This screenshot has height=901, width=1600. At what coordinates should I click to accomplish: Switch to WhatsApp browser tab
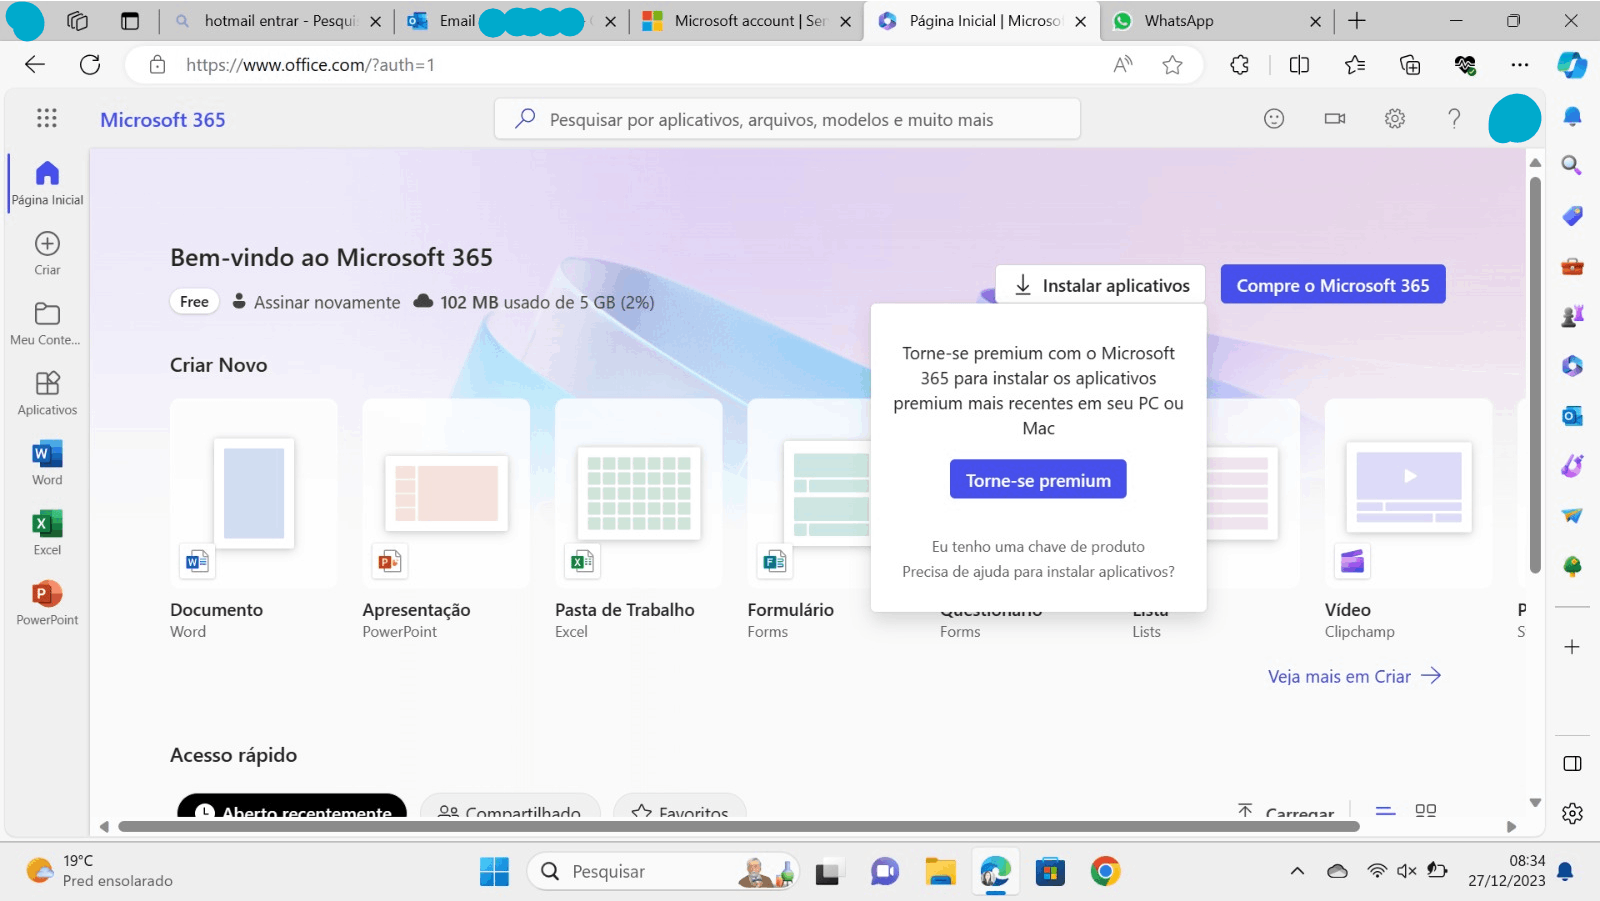[x=1215, y=21]
